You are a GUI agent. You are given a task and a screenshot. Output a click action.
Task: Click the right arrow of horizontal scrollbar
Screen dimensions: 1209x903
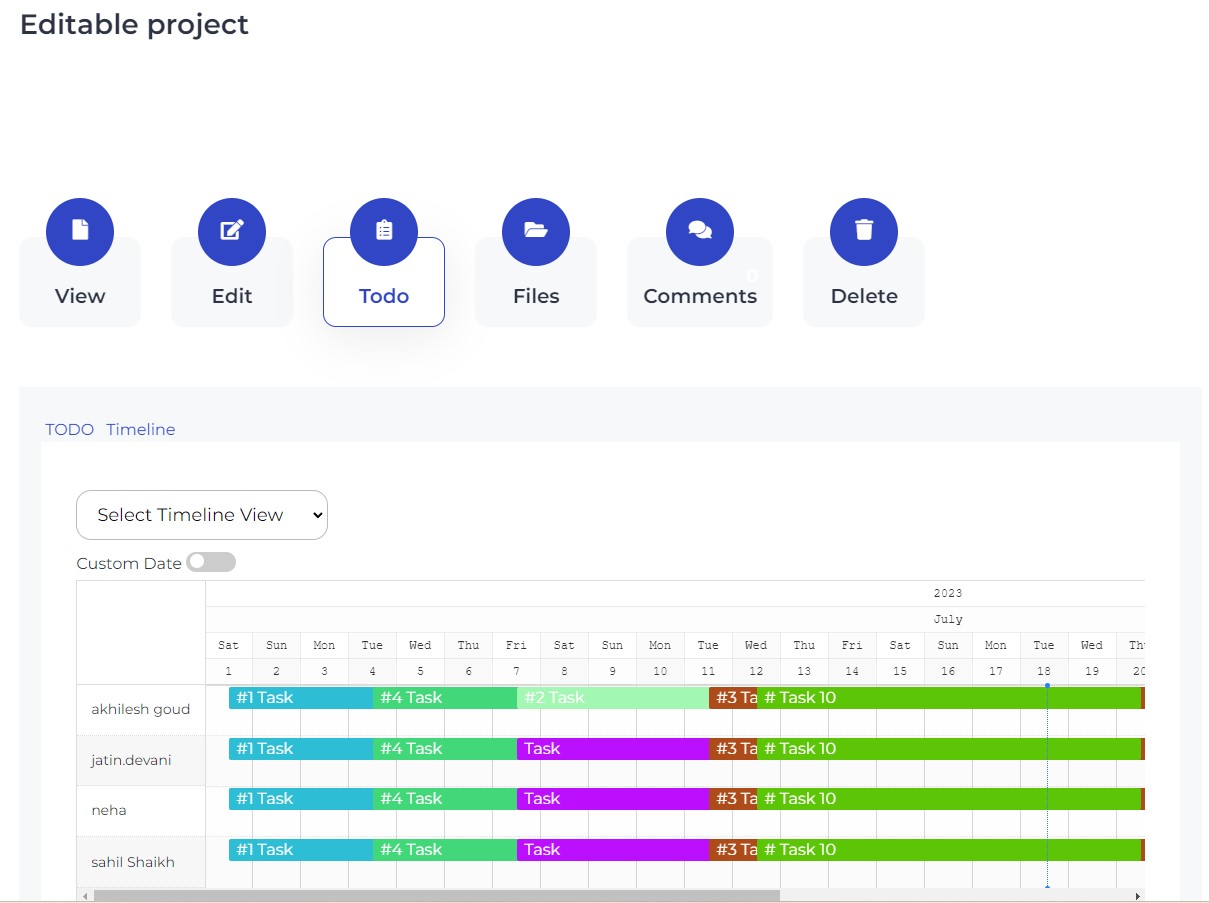pos(1137,896)
